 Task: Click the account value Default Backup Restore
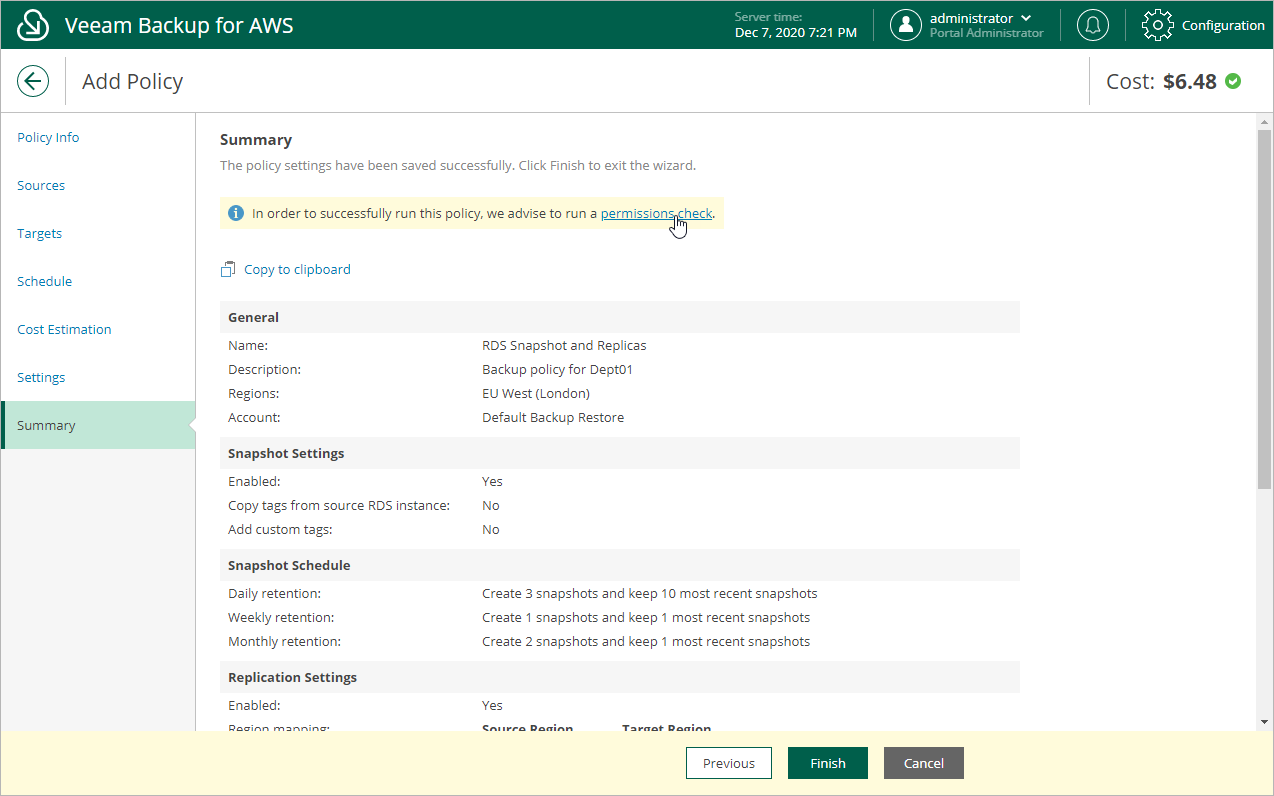pyautogui.click(x=553, y=417)
